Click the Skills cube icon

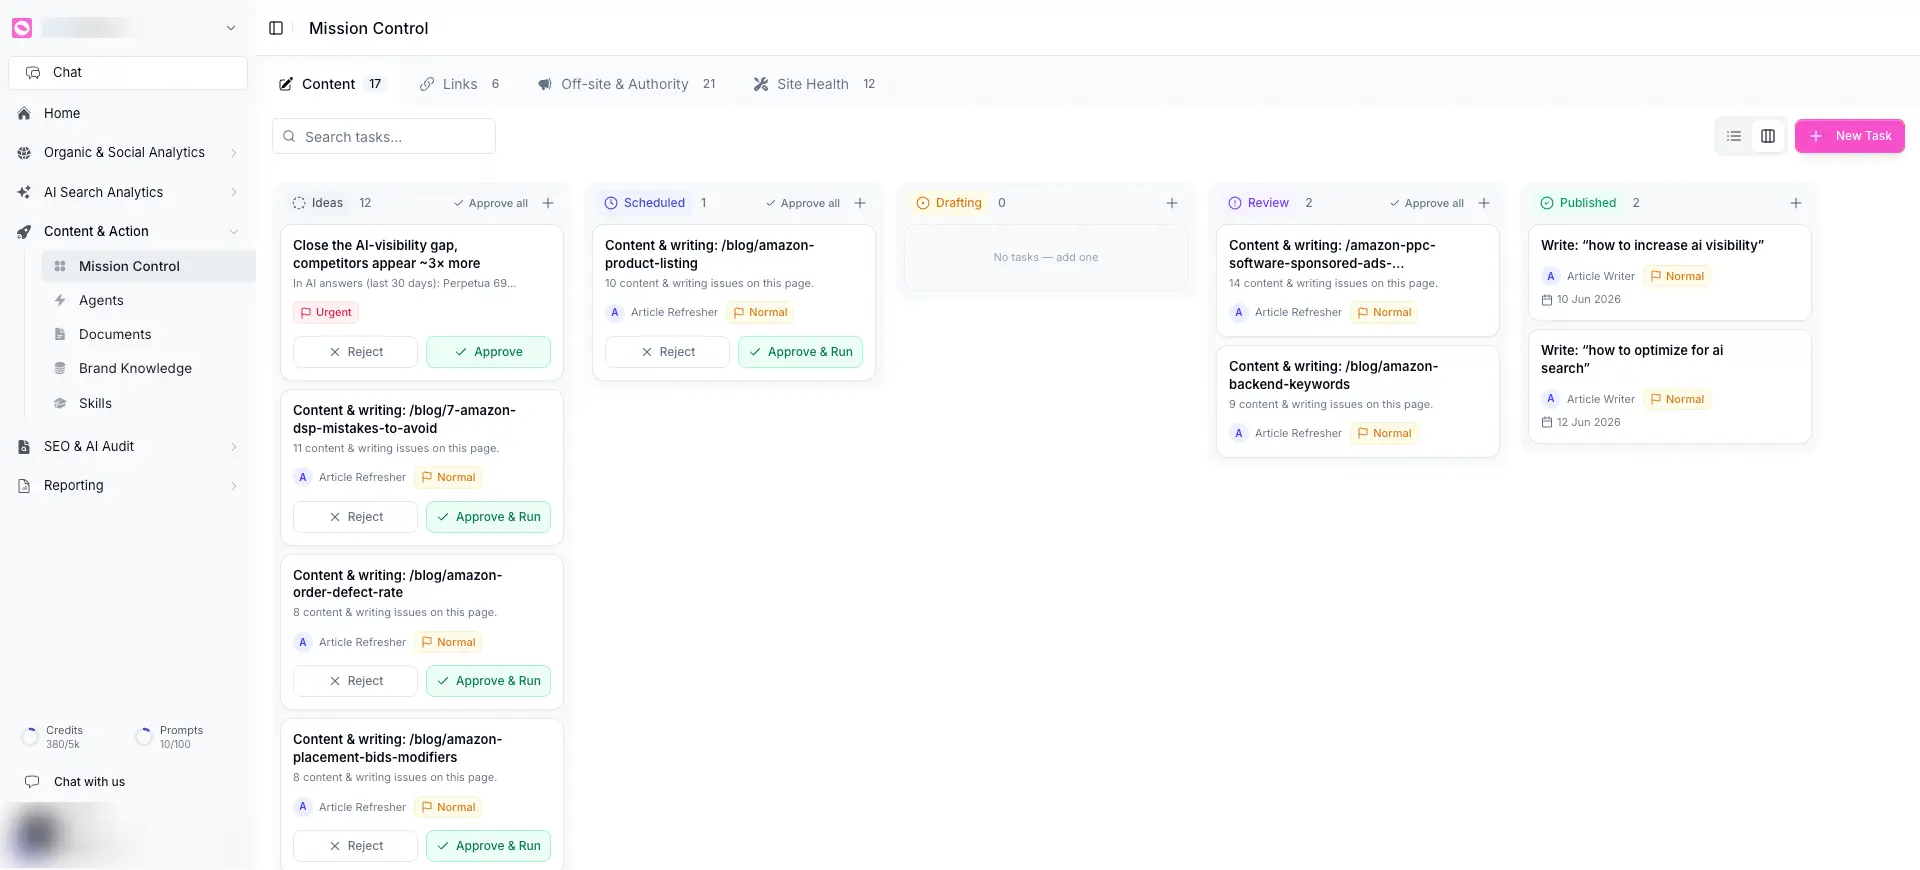[x=60, y=403]
